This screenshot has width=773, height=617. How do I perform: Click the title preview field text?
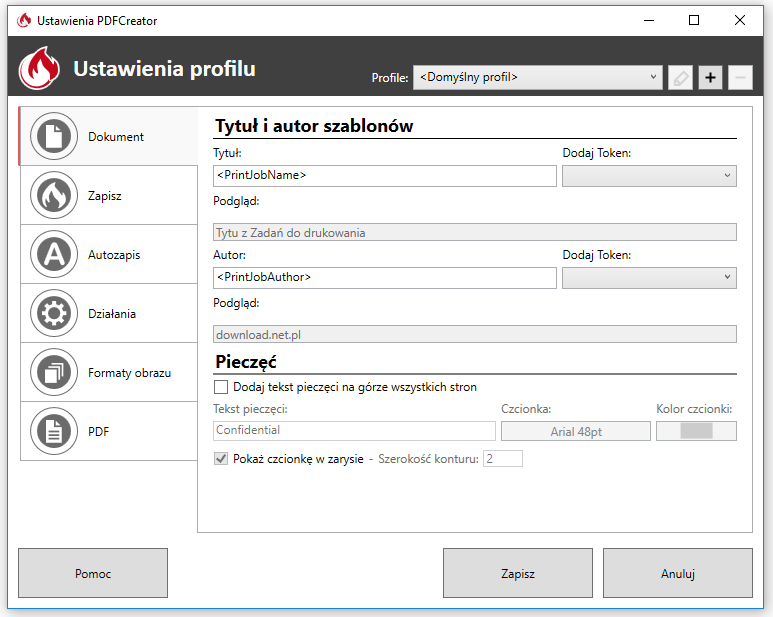click(290, 233)
